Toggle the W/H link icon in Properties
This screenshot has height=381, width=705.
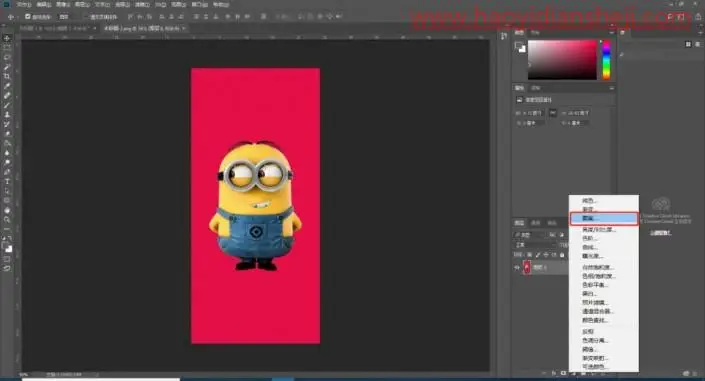[x=553, y=113]
